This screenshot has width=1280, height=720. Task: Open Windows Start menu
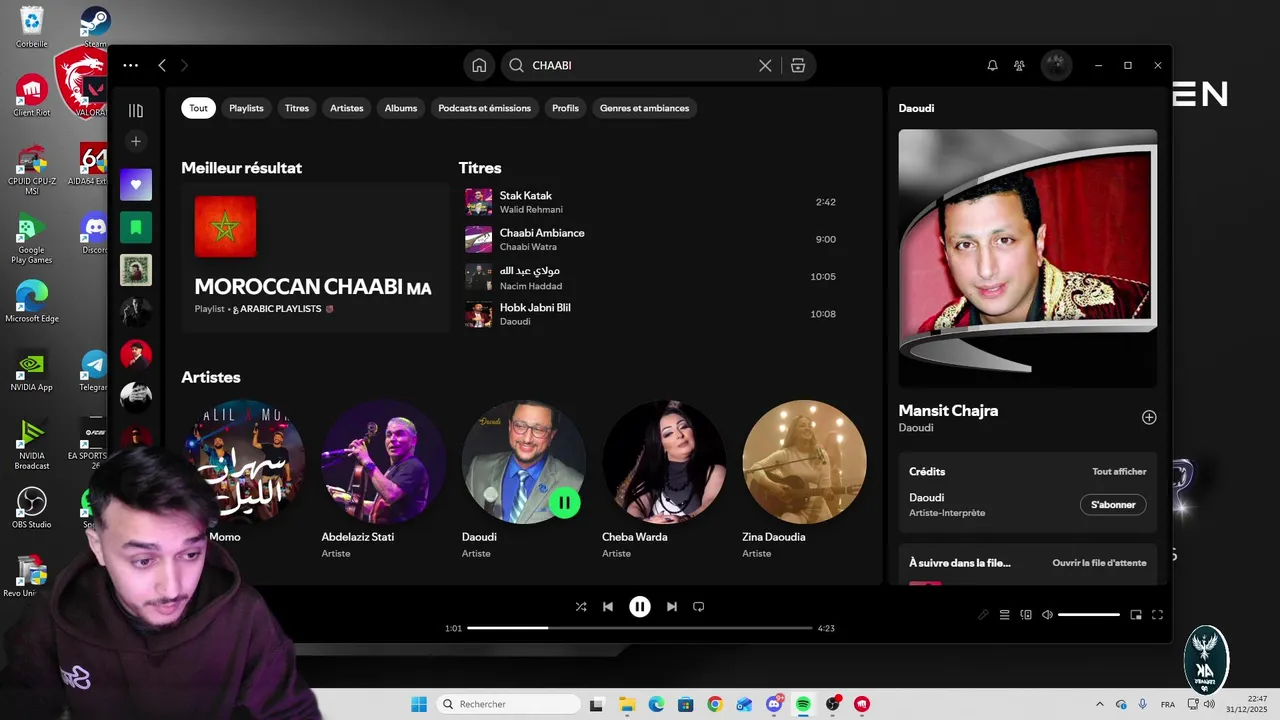[x=419, y=704]
